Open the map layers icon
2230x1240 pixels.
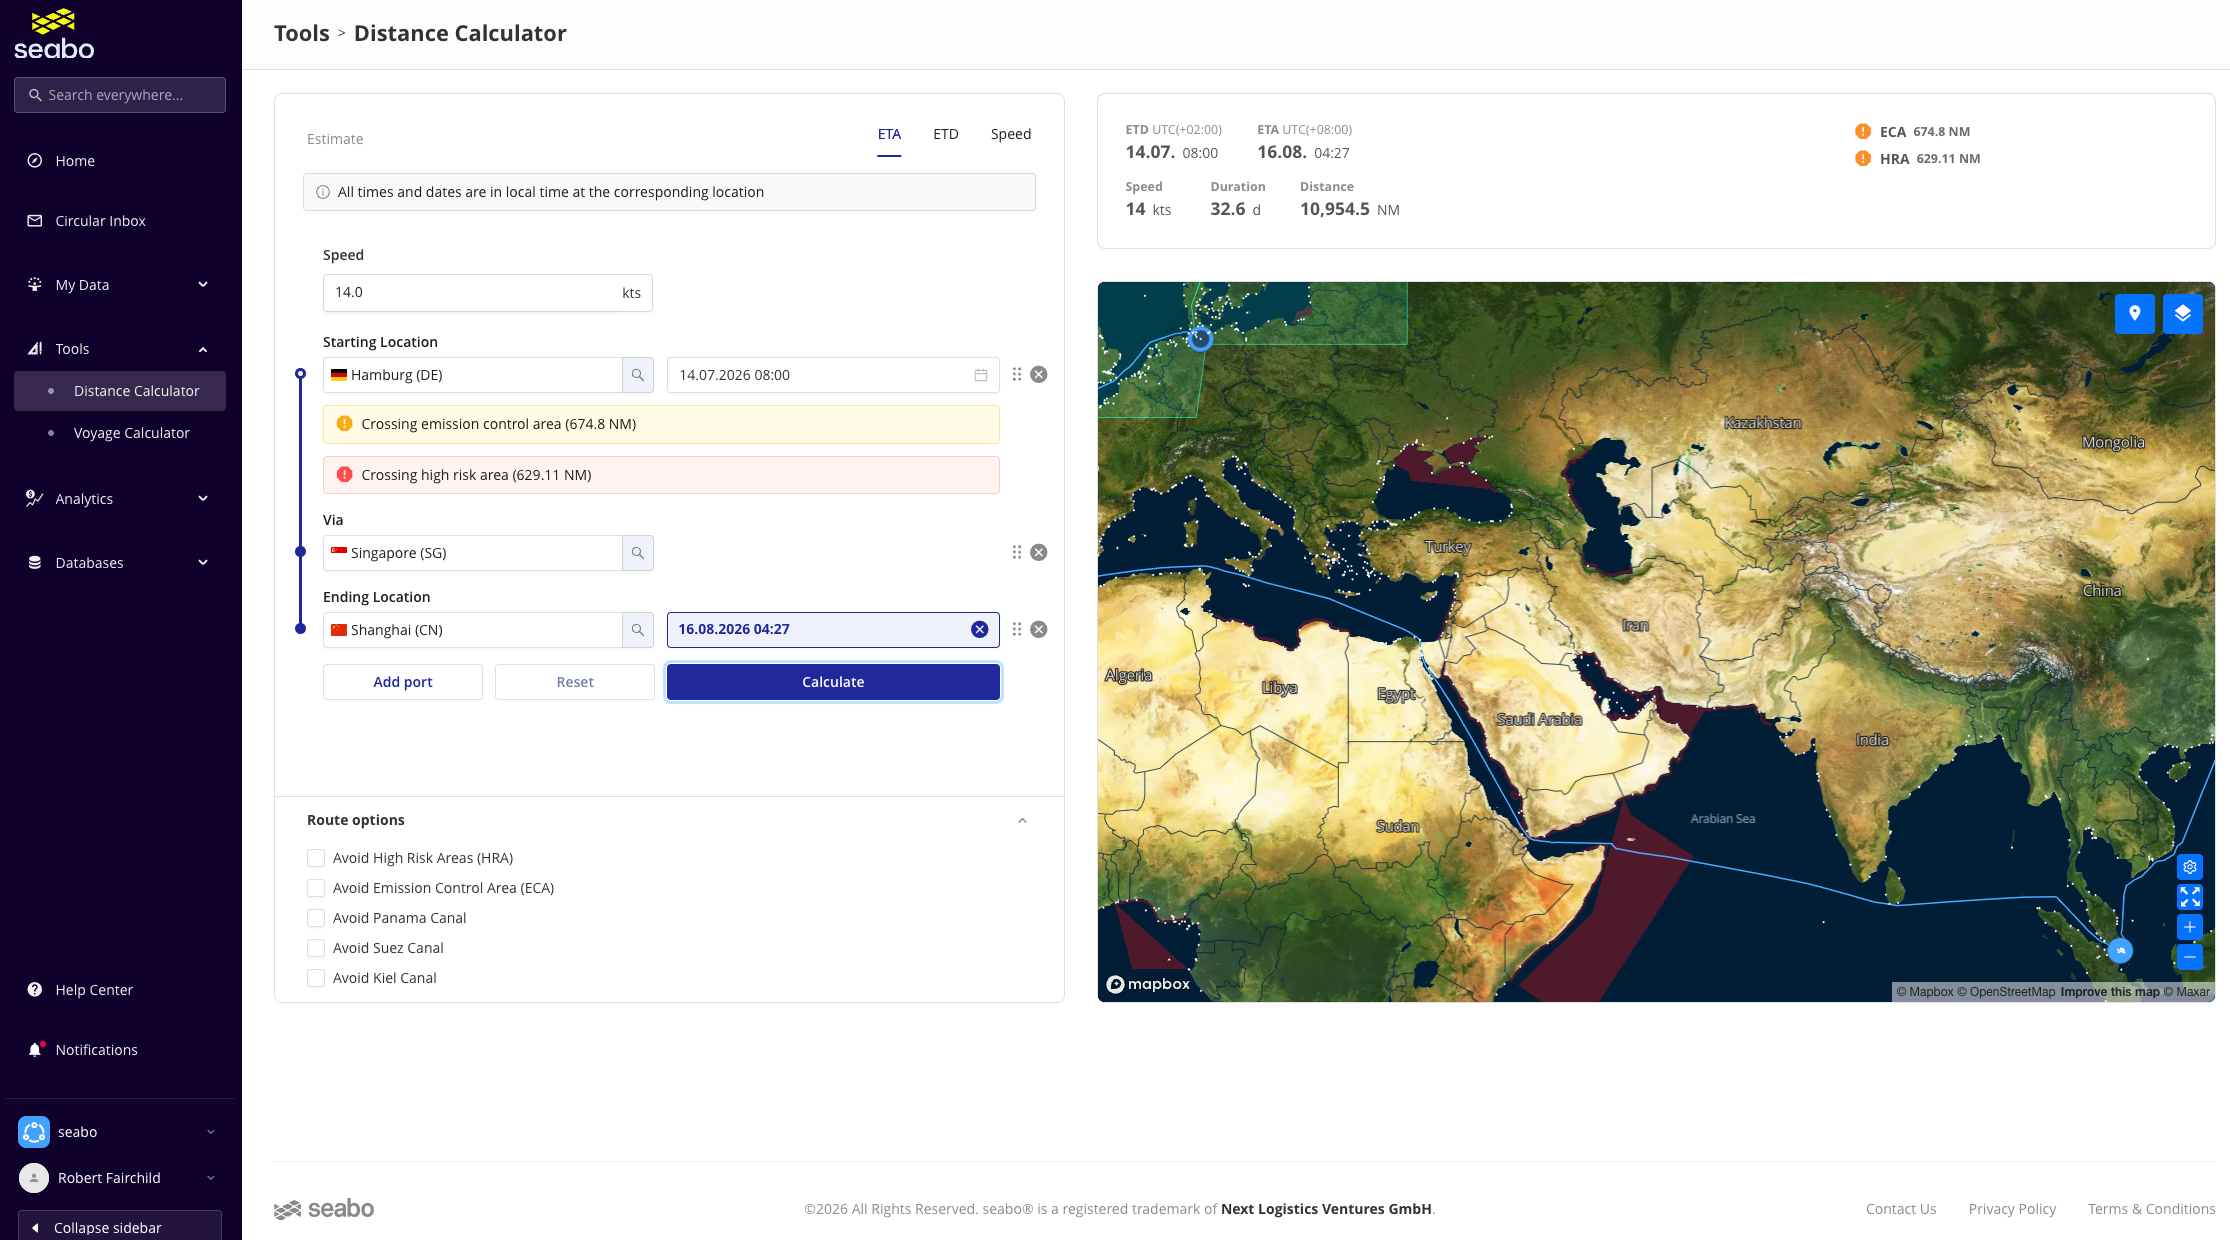point(2182,314)
